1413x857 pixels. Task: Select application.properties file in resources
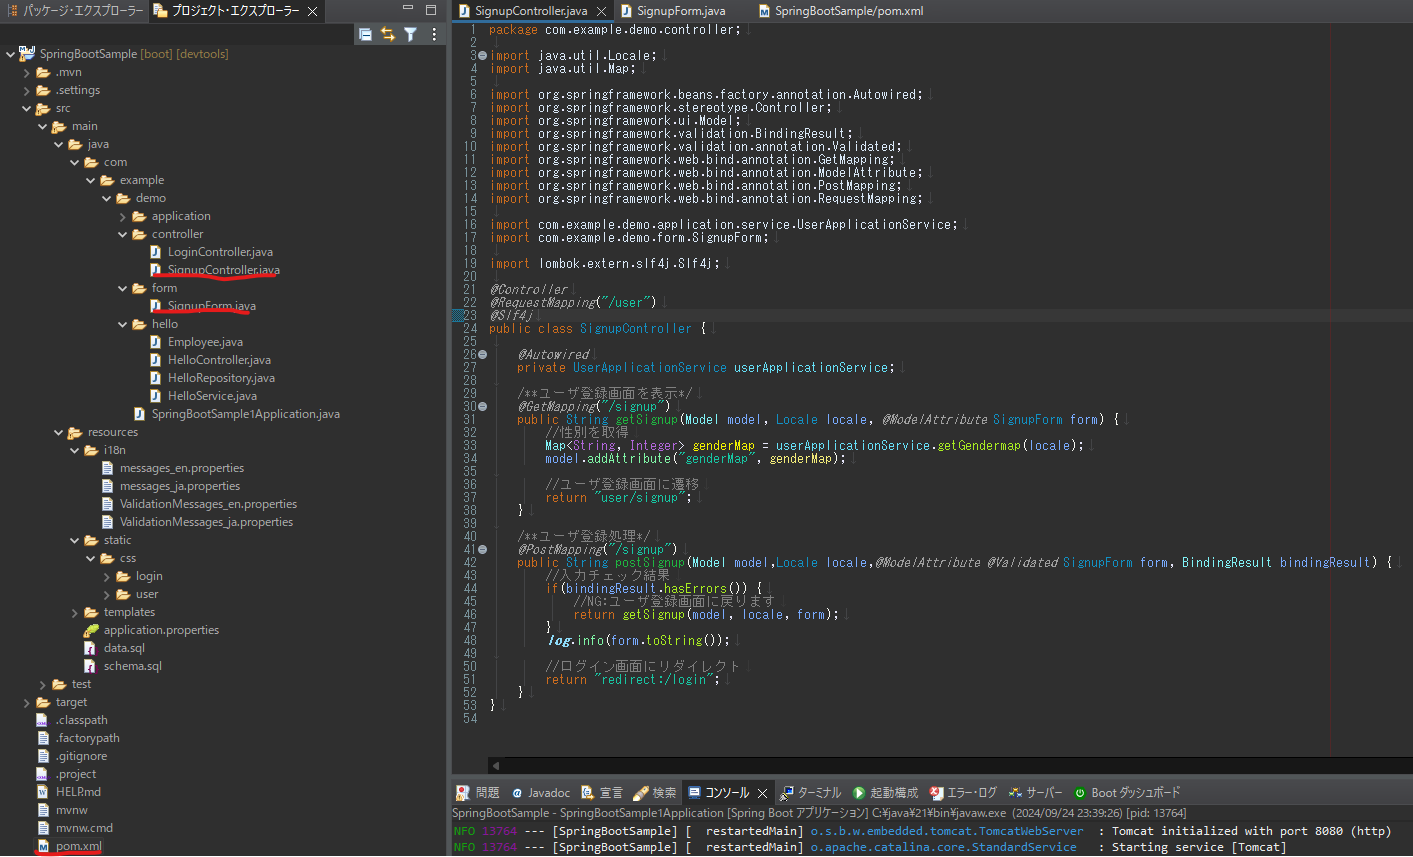click(161, 630)
